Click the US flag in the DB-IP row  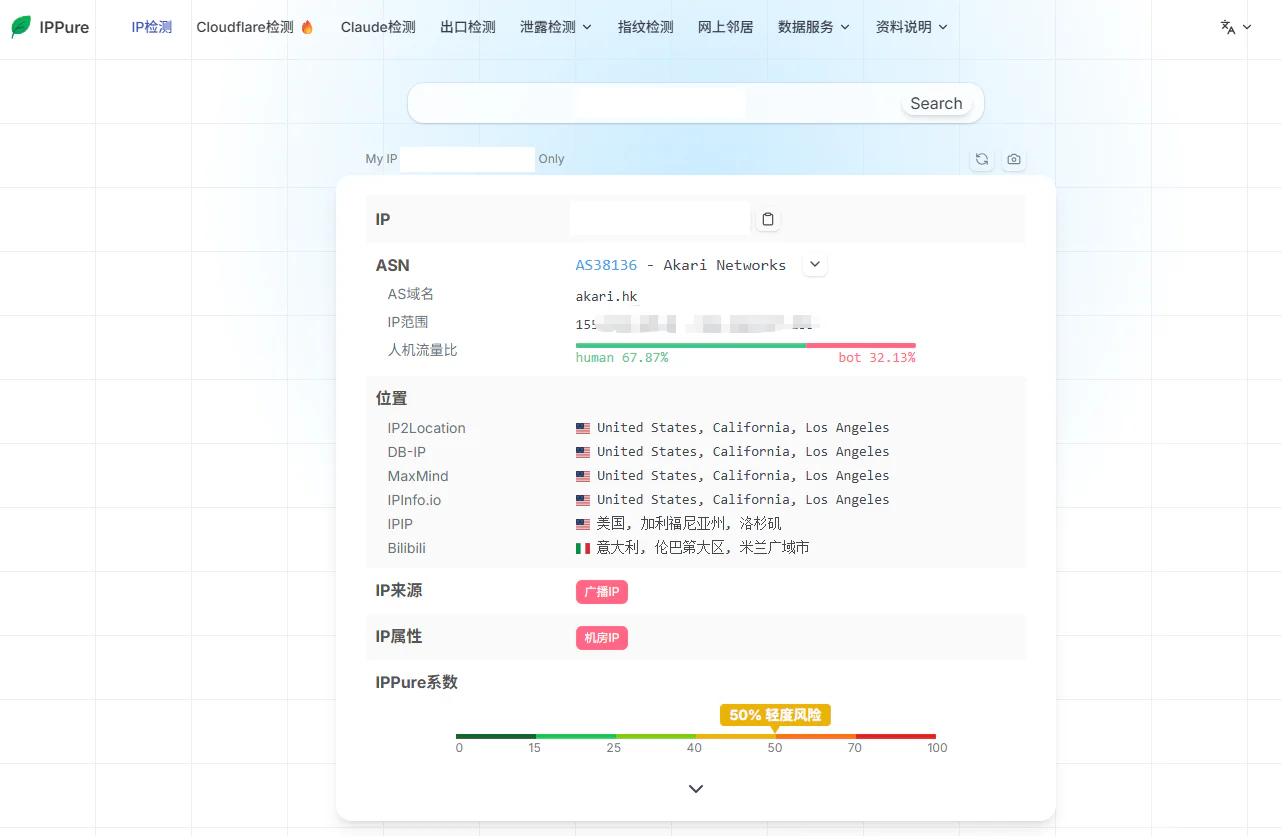pyautogui.click(x=583, y=452)
